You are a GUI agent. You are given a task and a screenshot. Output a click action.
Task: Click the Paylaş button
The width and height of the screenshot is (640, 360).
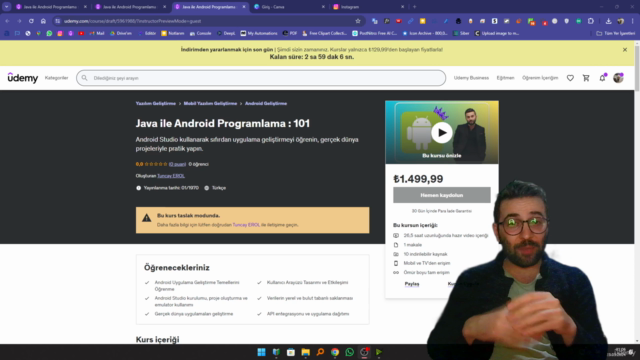point(412,284)
